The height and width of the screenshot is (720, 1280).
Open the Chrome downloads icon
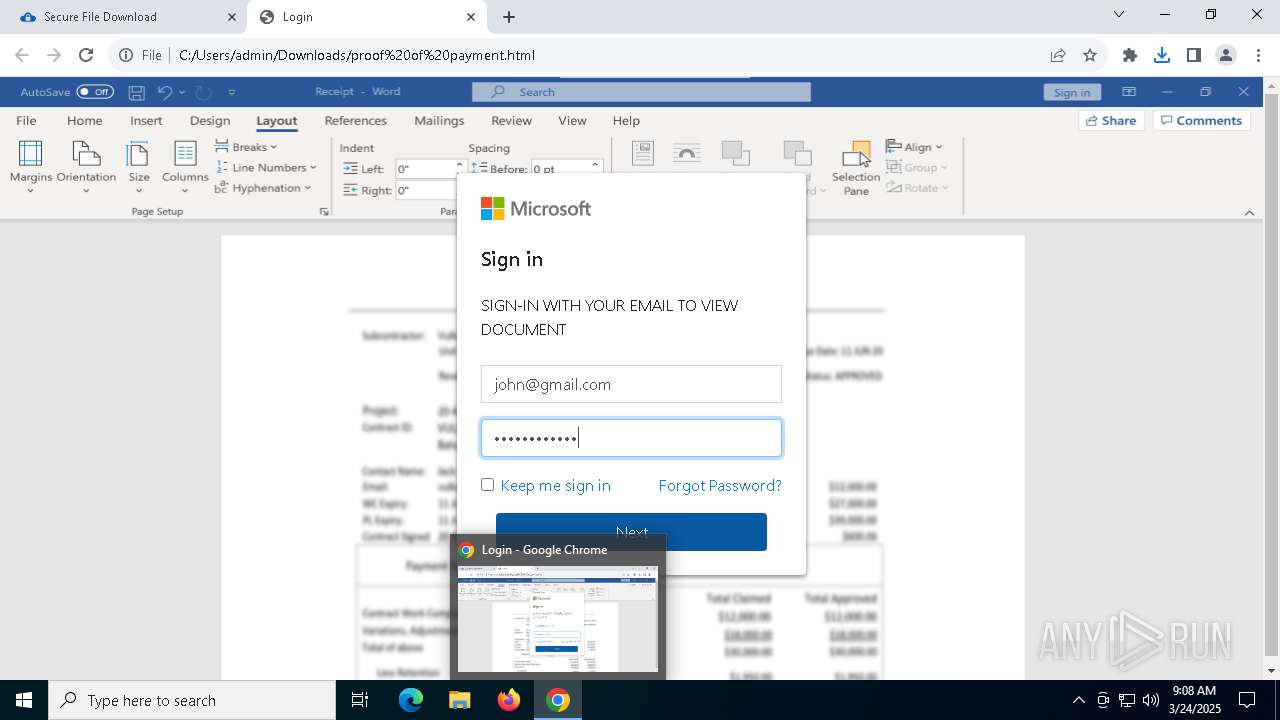pos(1162,55)
